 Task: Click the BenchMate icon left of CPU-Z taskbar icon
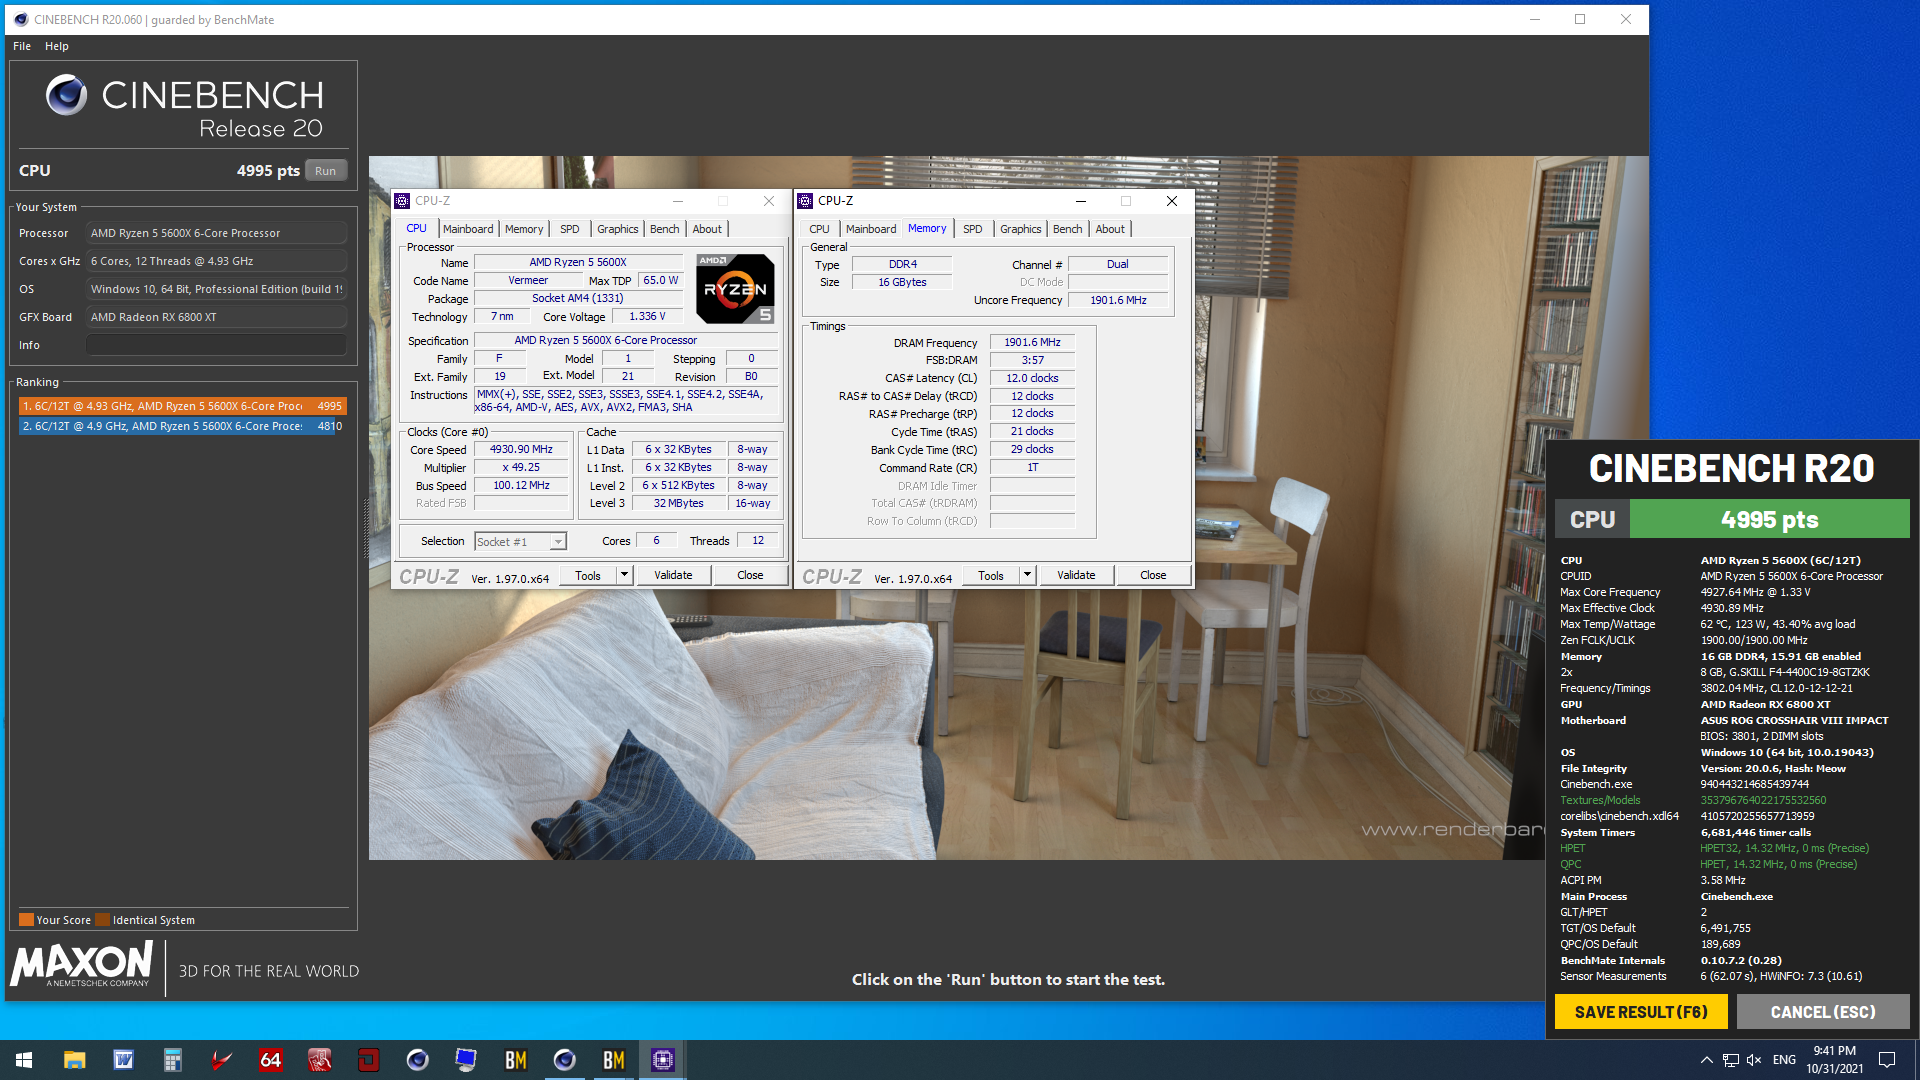point(613,1060)
